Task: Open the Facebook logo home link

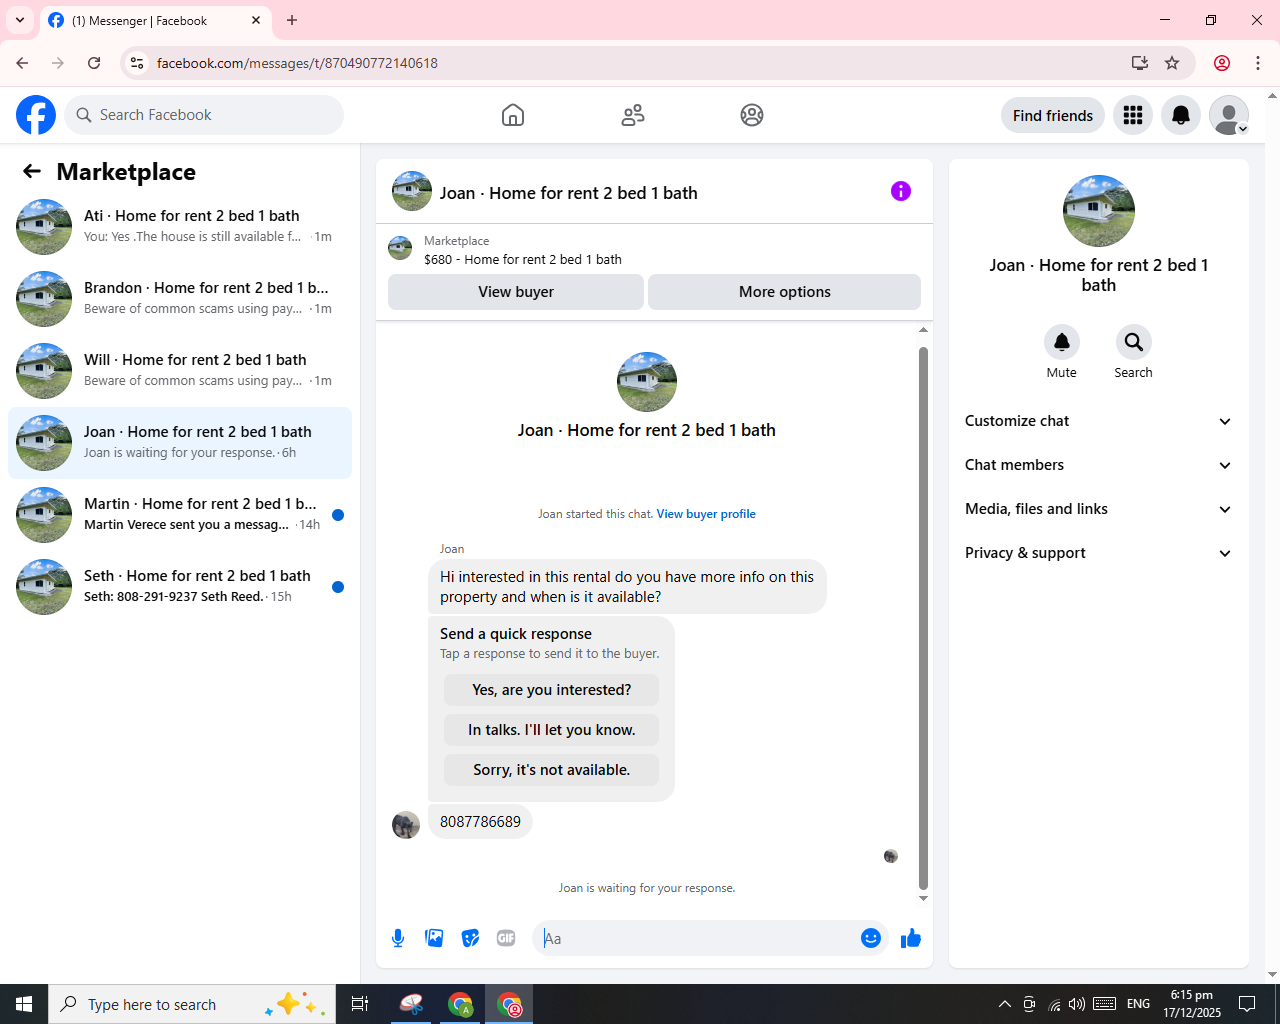Action: (36, 115)
